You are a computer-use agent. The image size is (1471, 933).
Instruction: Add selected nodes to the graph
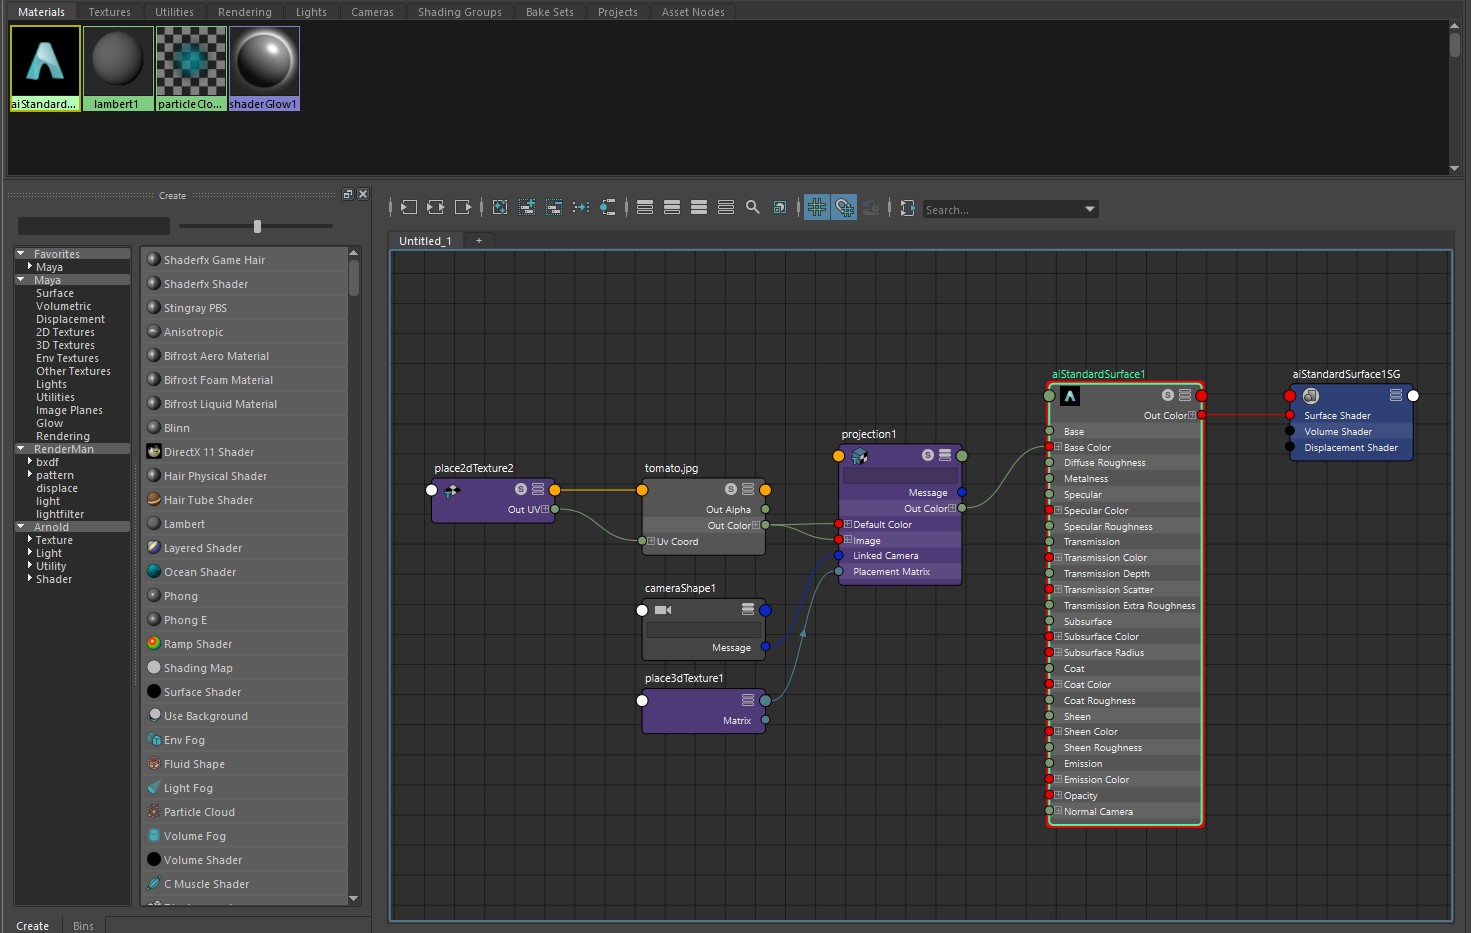527,207
